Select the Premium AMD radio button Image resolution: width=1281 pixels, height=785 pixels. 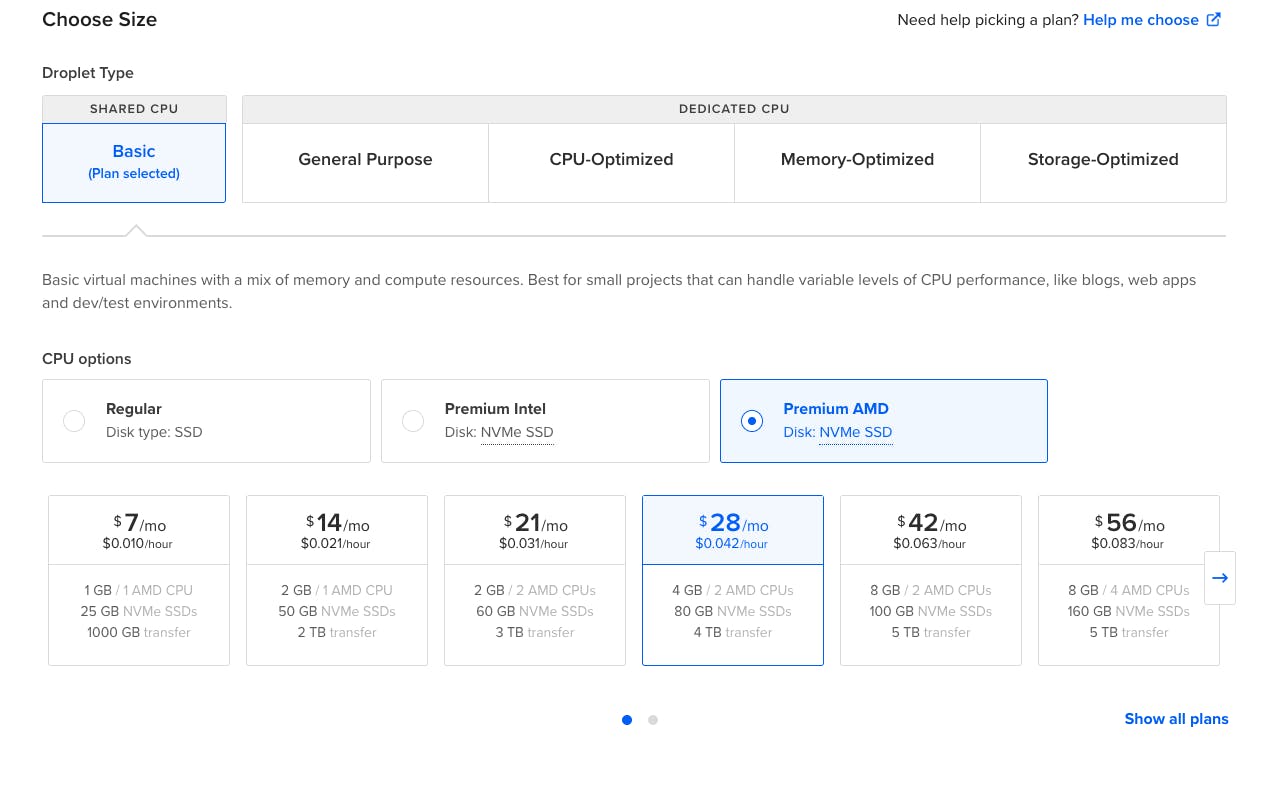pos(751,421)
